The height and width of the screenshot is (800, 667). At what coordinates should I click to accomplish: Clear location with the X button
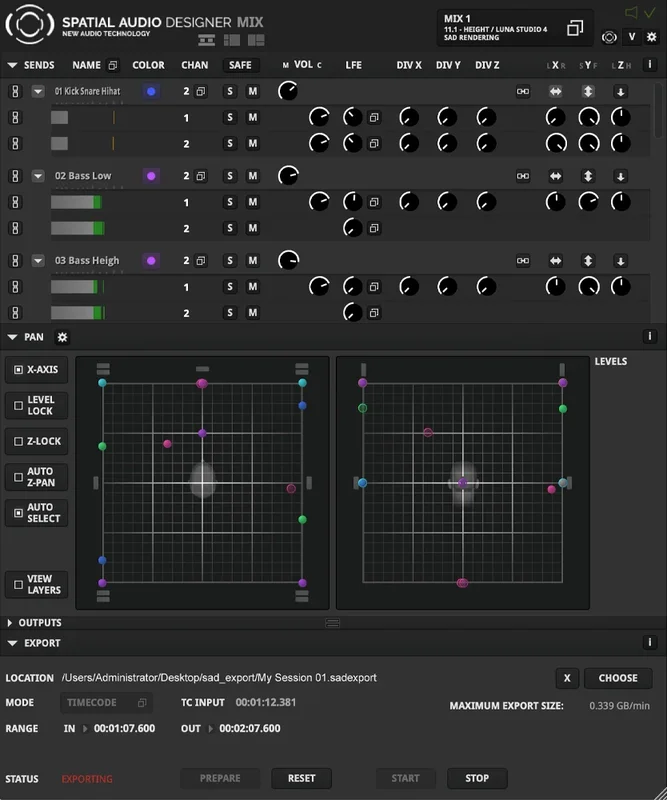567,678
